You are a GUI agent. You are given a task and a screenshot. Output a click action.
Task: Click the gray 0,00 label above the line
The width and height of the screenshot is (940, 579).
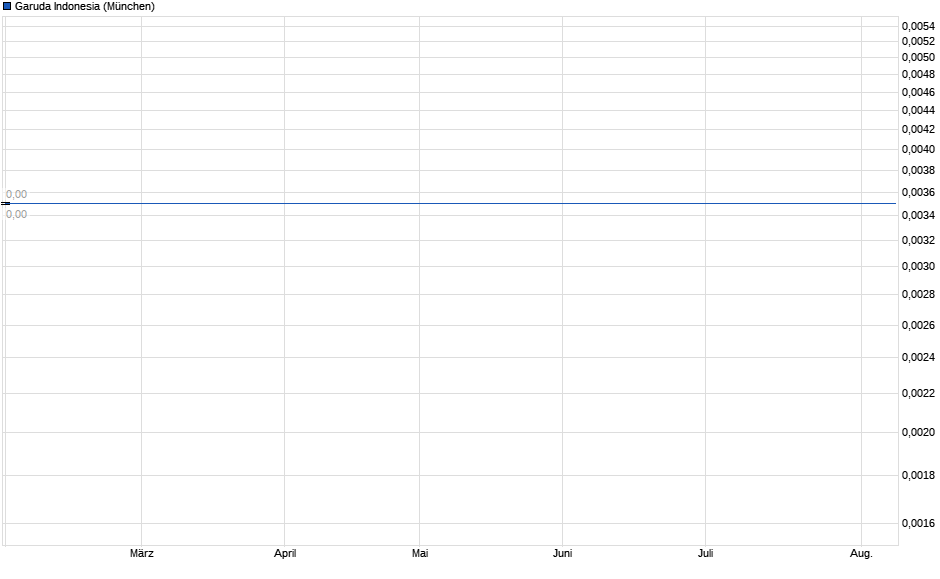16,194
